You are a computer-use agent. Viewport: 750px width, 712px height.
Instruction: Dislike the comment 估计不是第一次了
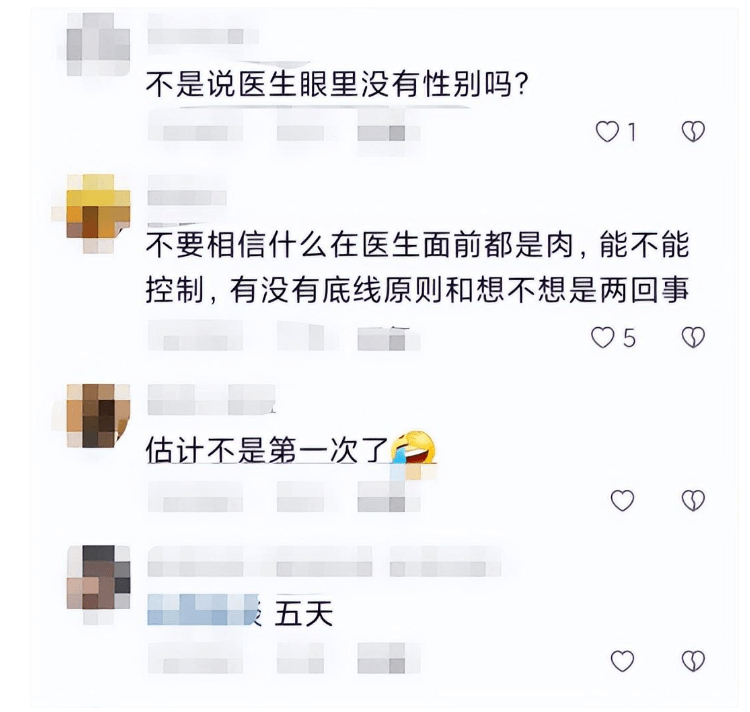point(693,501)
